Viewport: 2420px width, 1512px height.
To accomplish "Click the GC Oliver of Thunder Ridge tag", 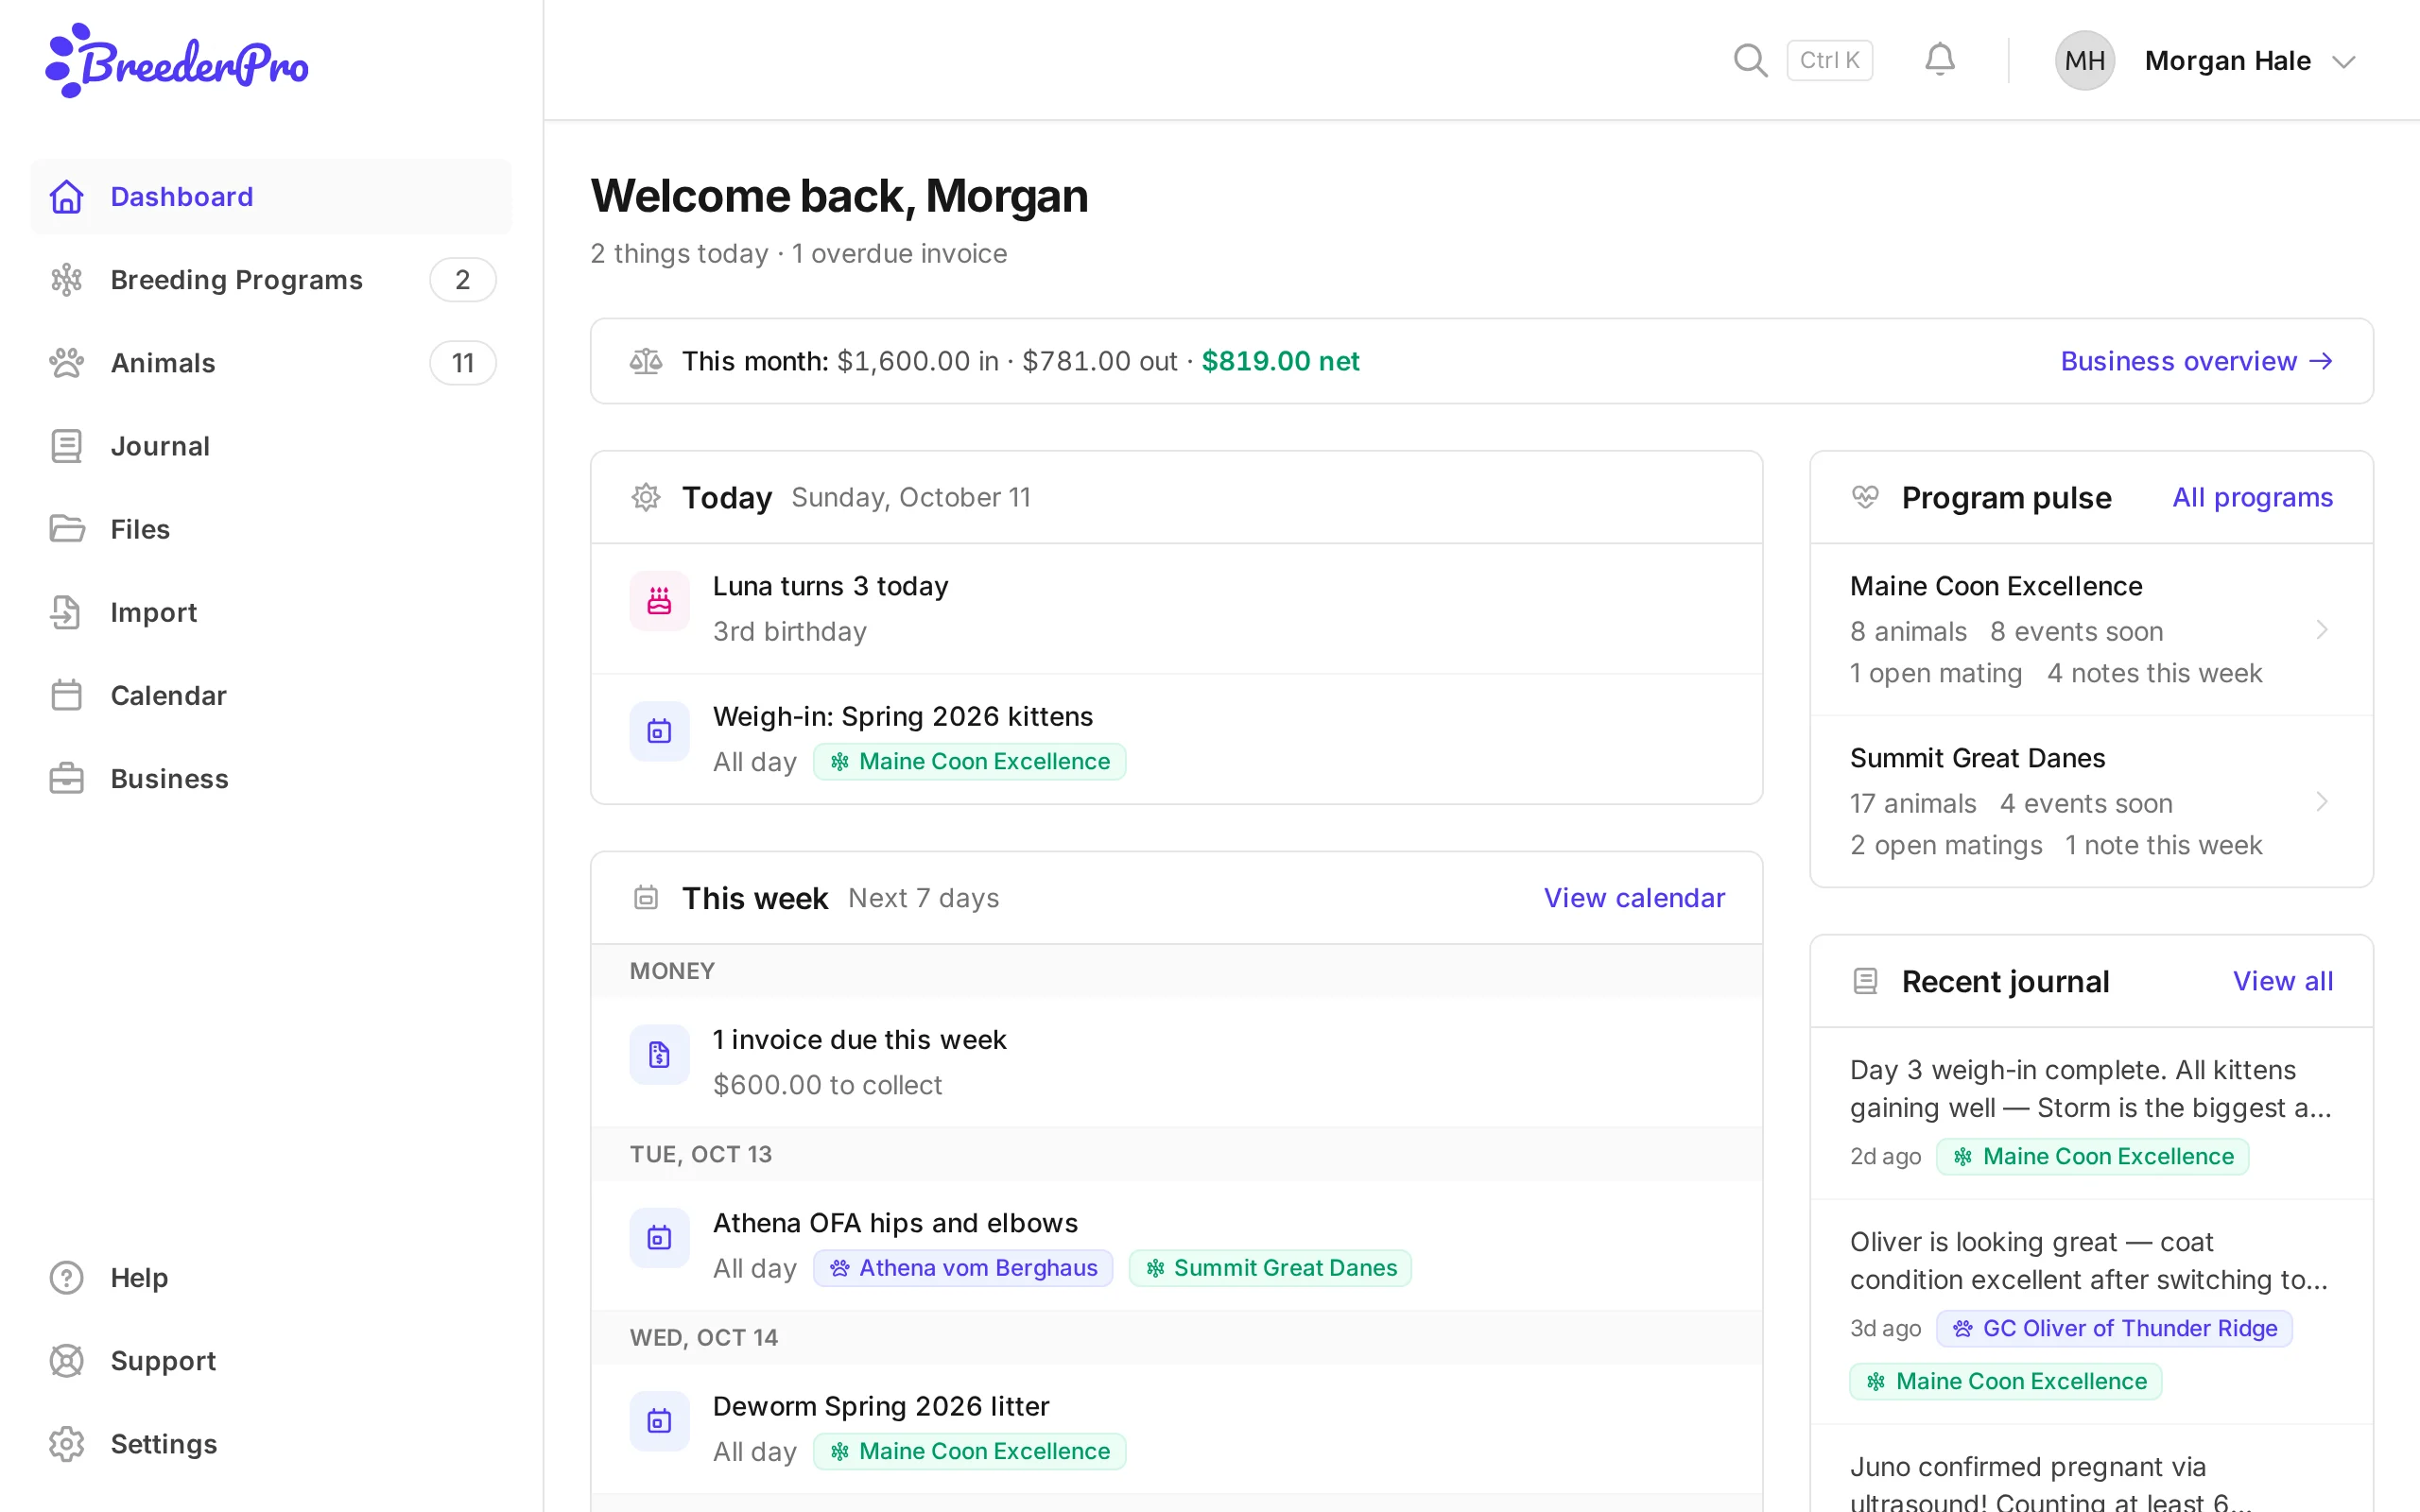I will tap(2114, 1329).
